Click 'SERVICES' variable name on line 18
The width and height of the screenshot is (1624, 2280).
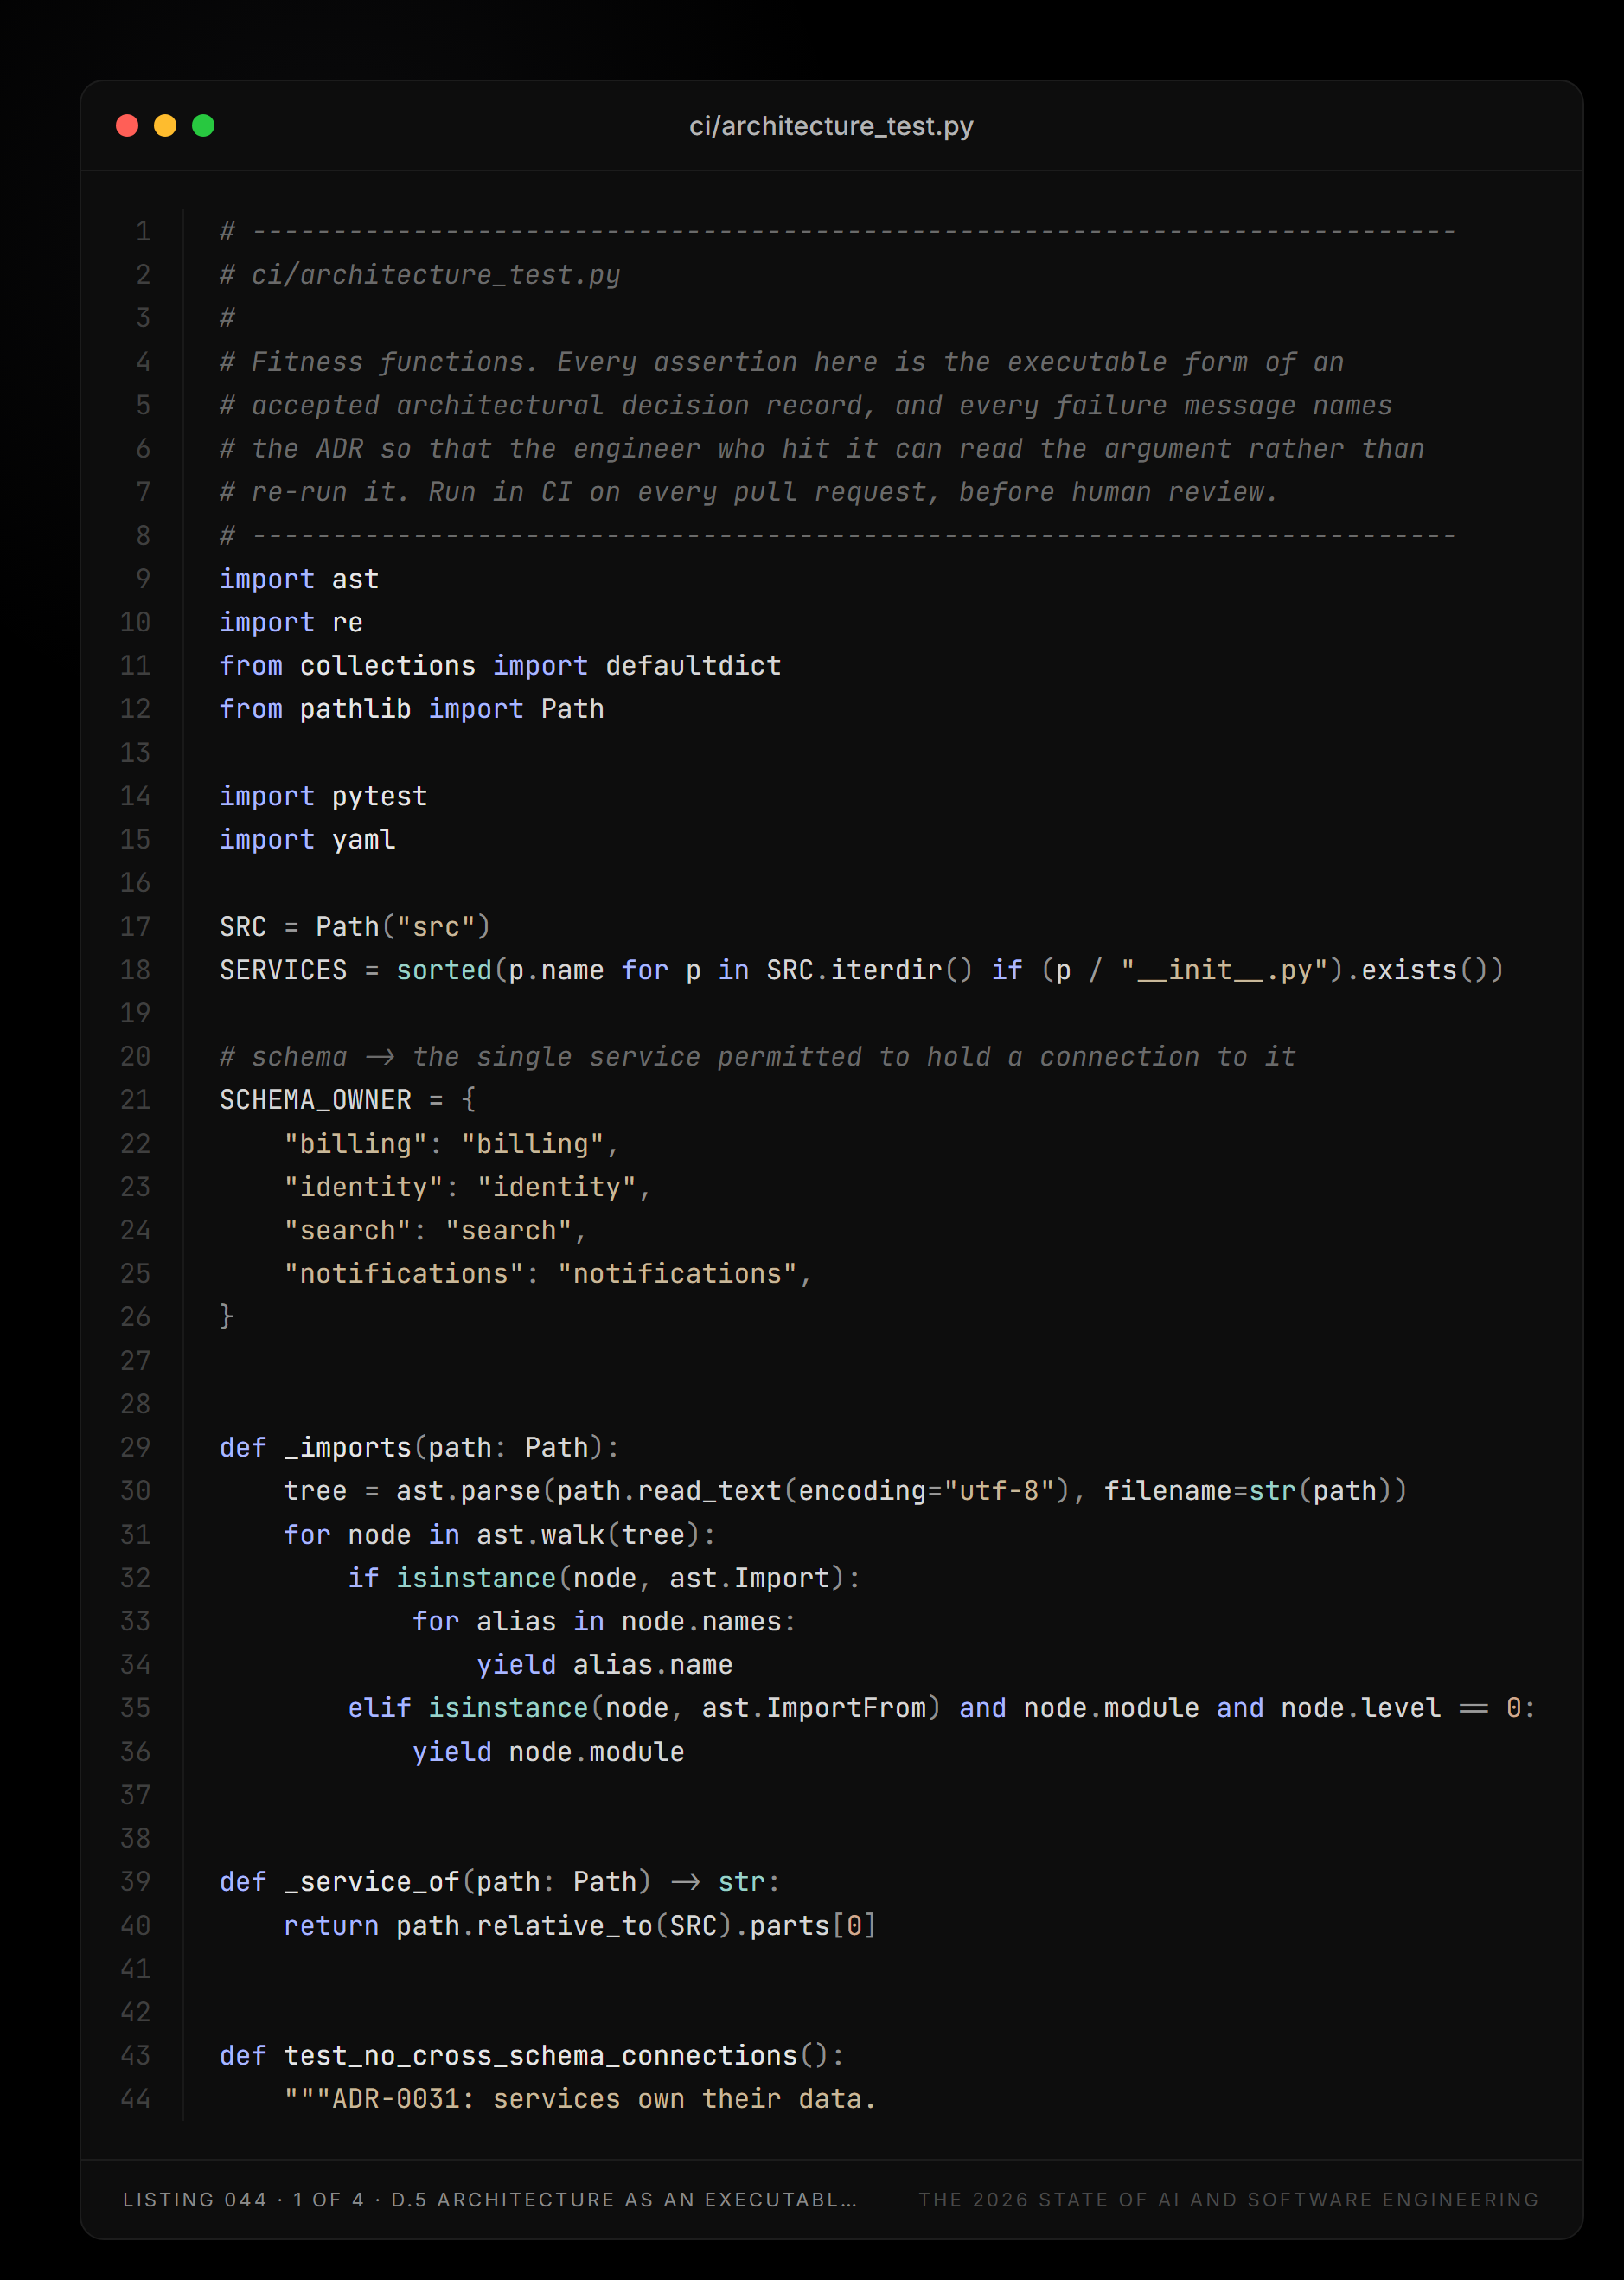283,970
